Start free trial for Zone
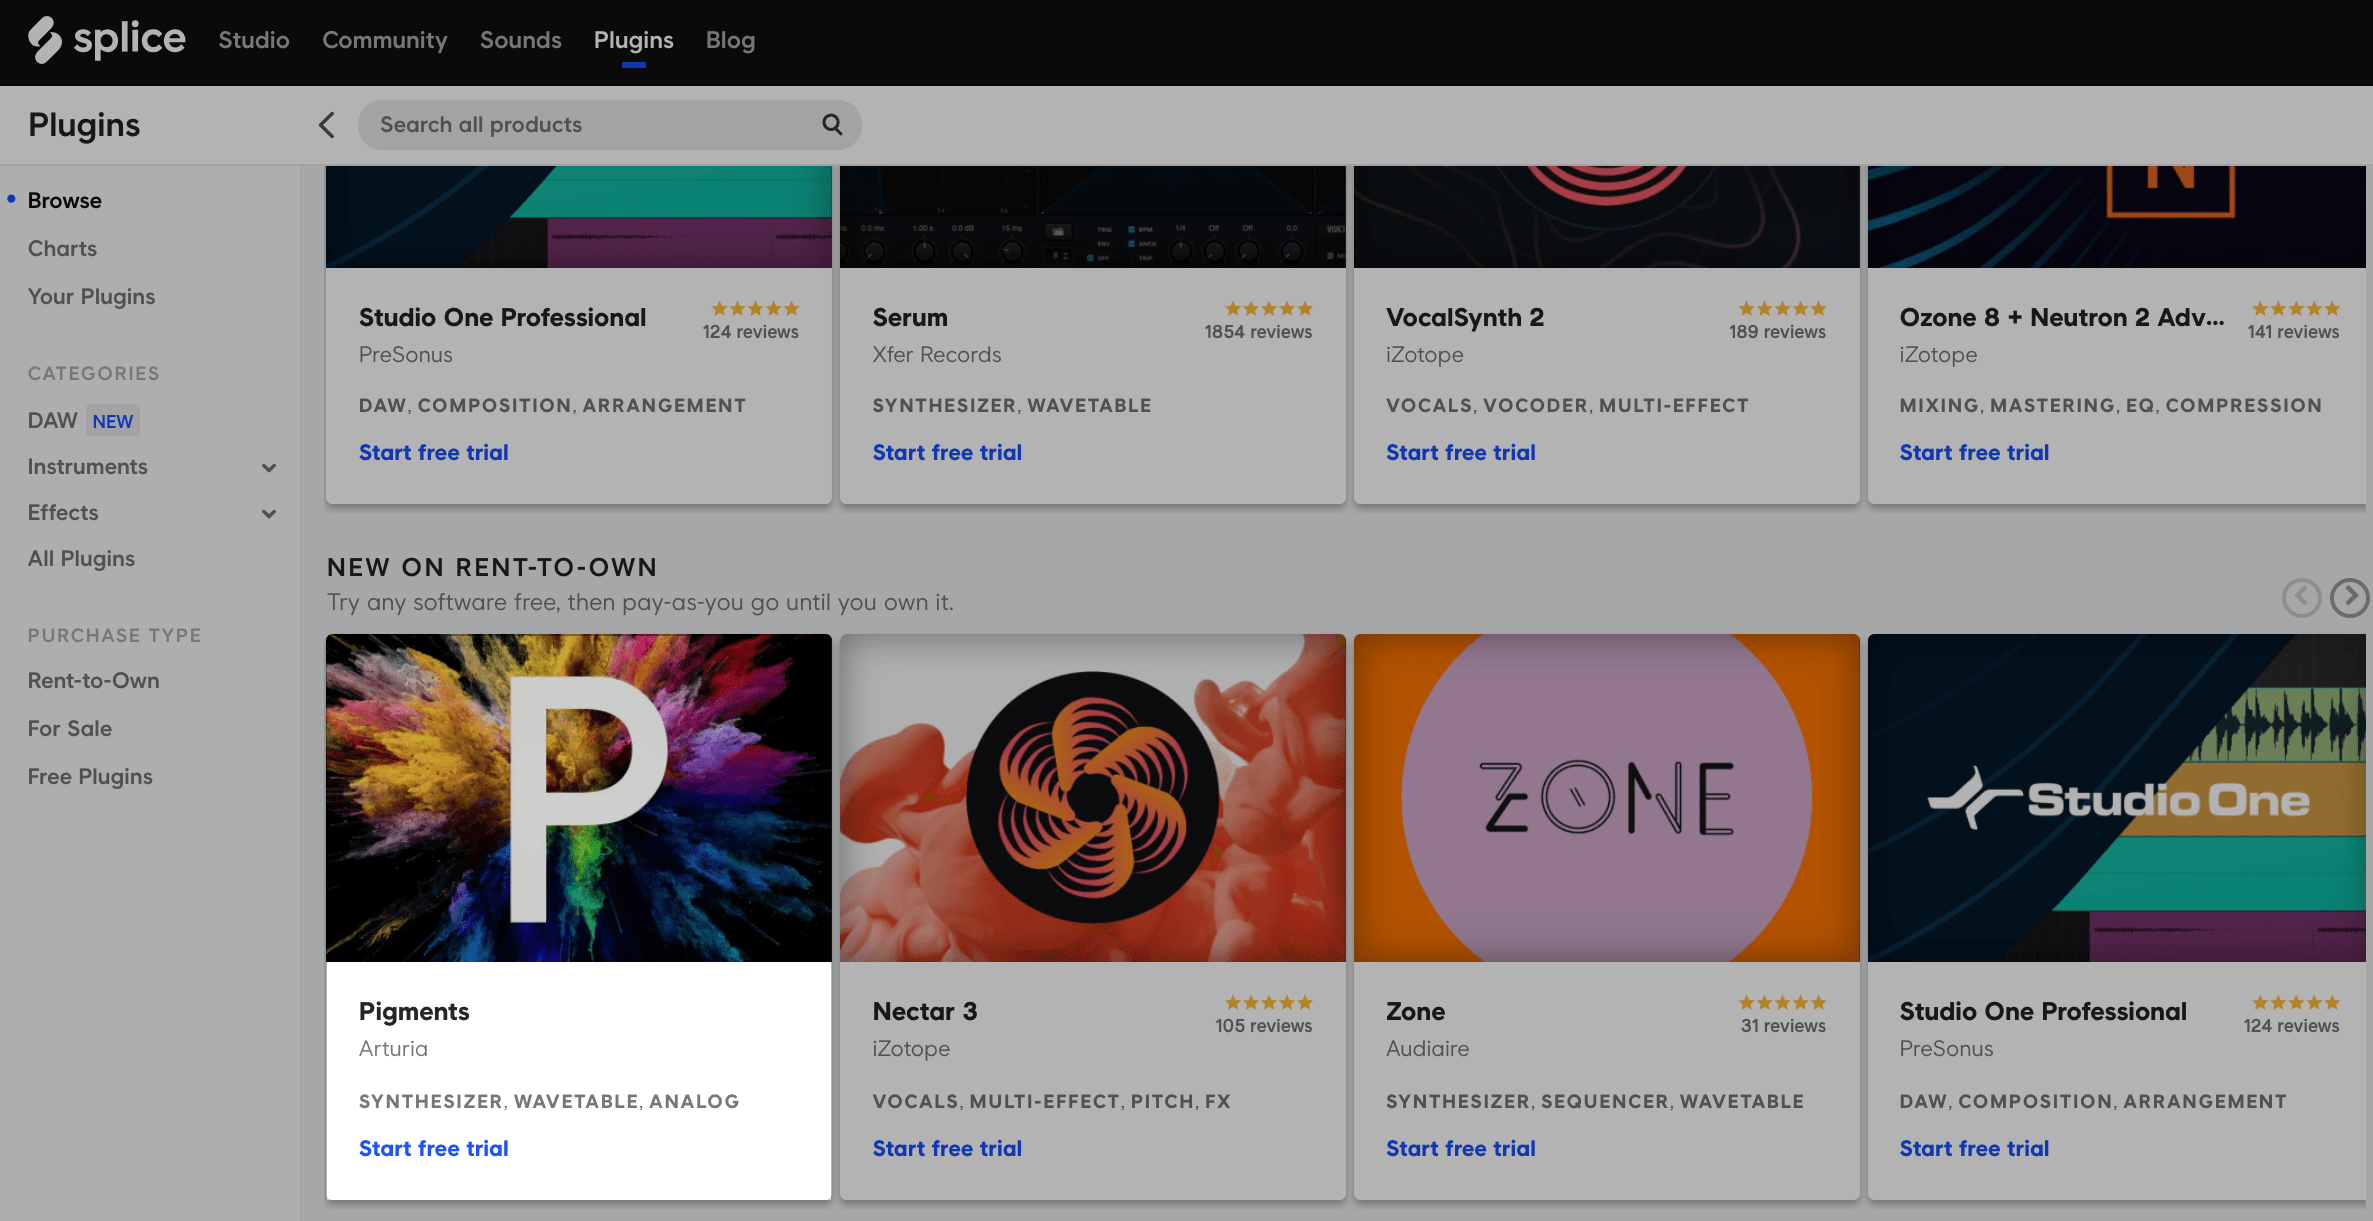2373x1221 pixels. click(1461, 1148)
